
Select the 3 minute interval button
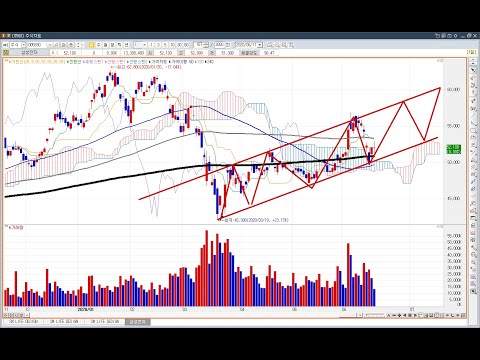click(158, 45)
